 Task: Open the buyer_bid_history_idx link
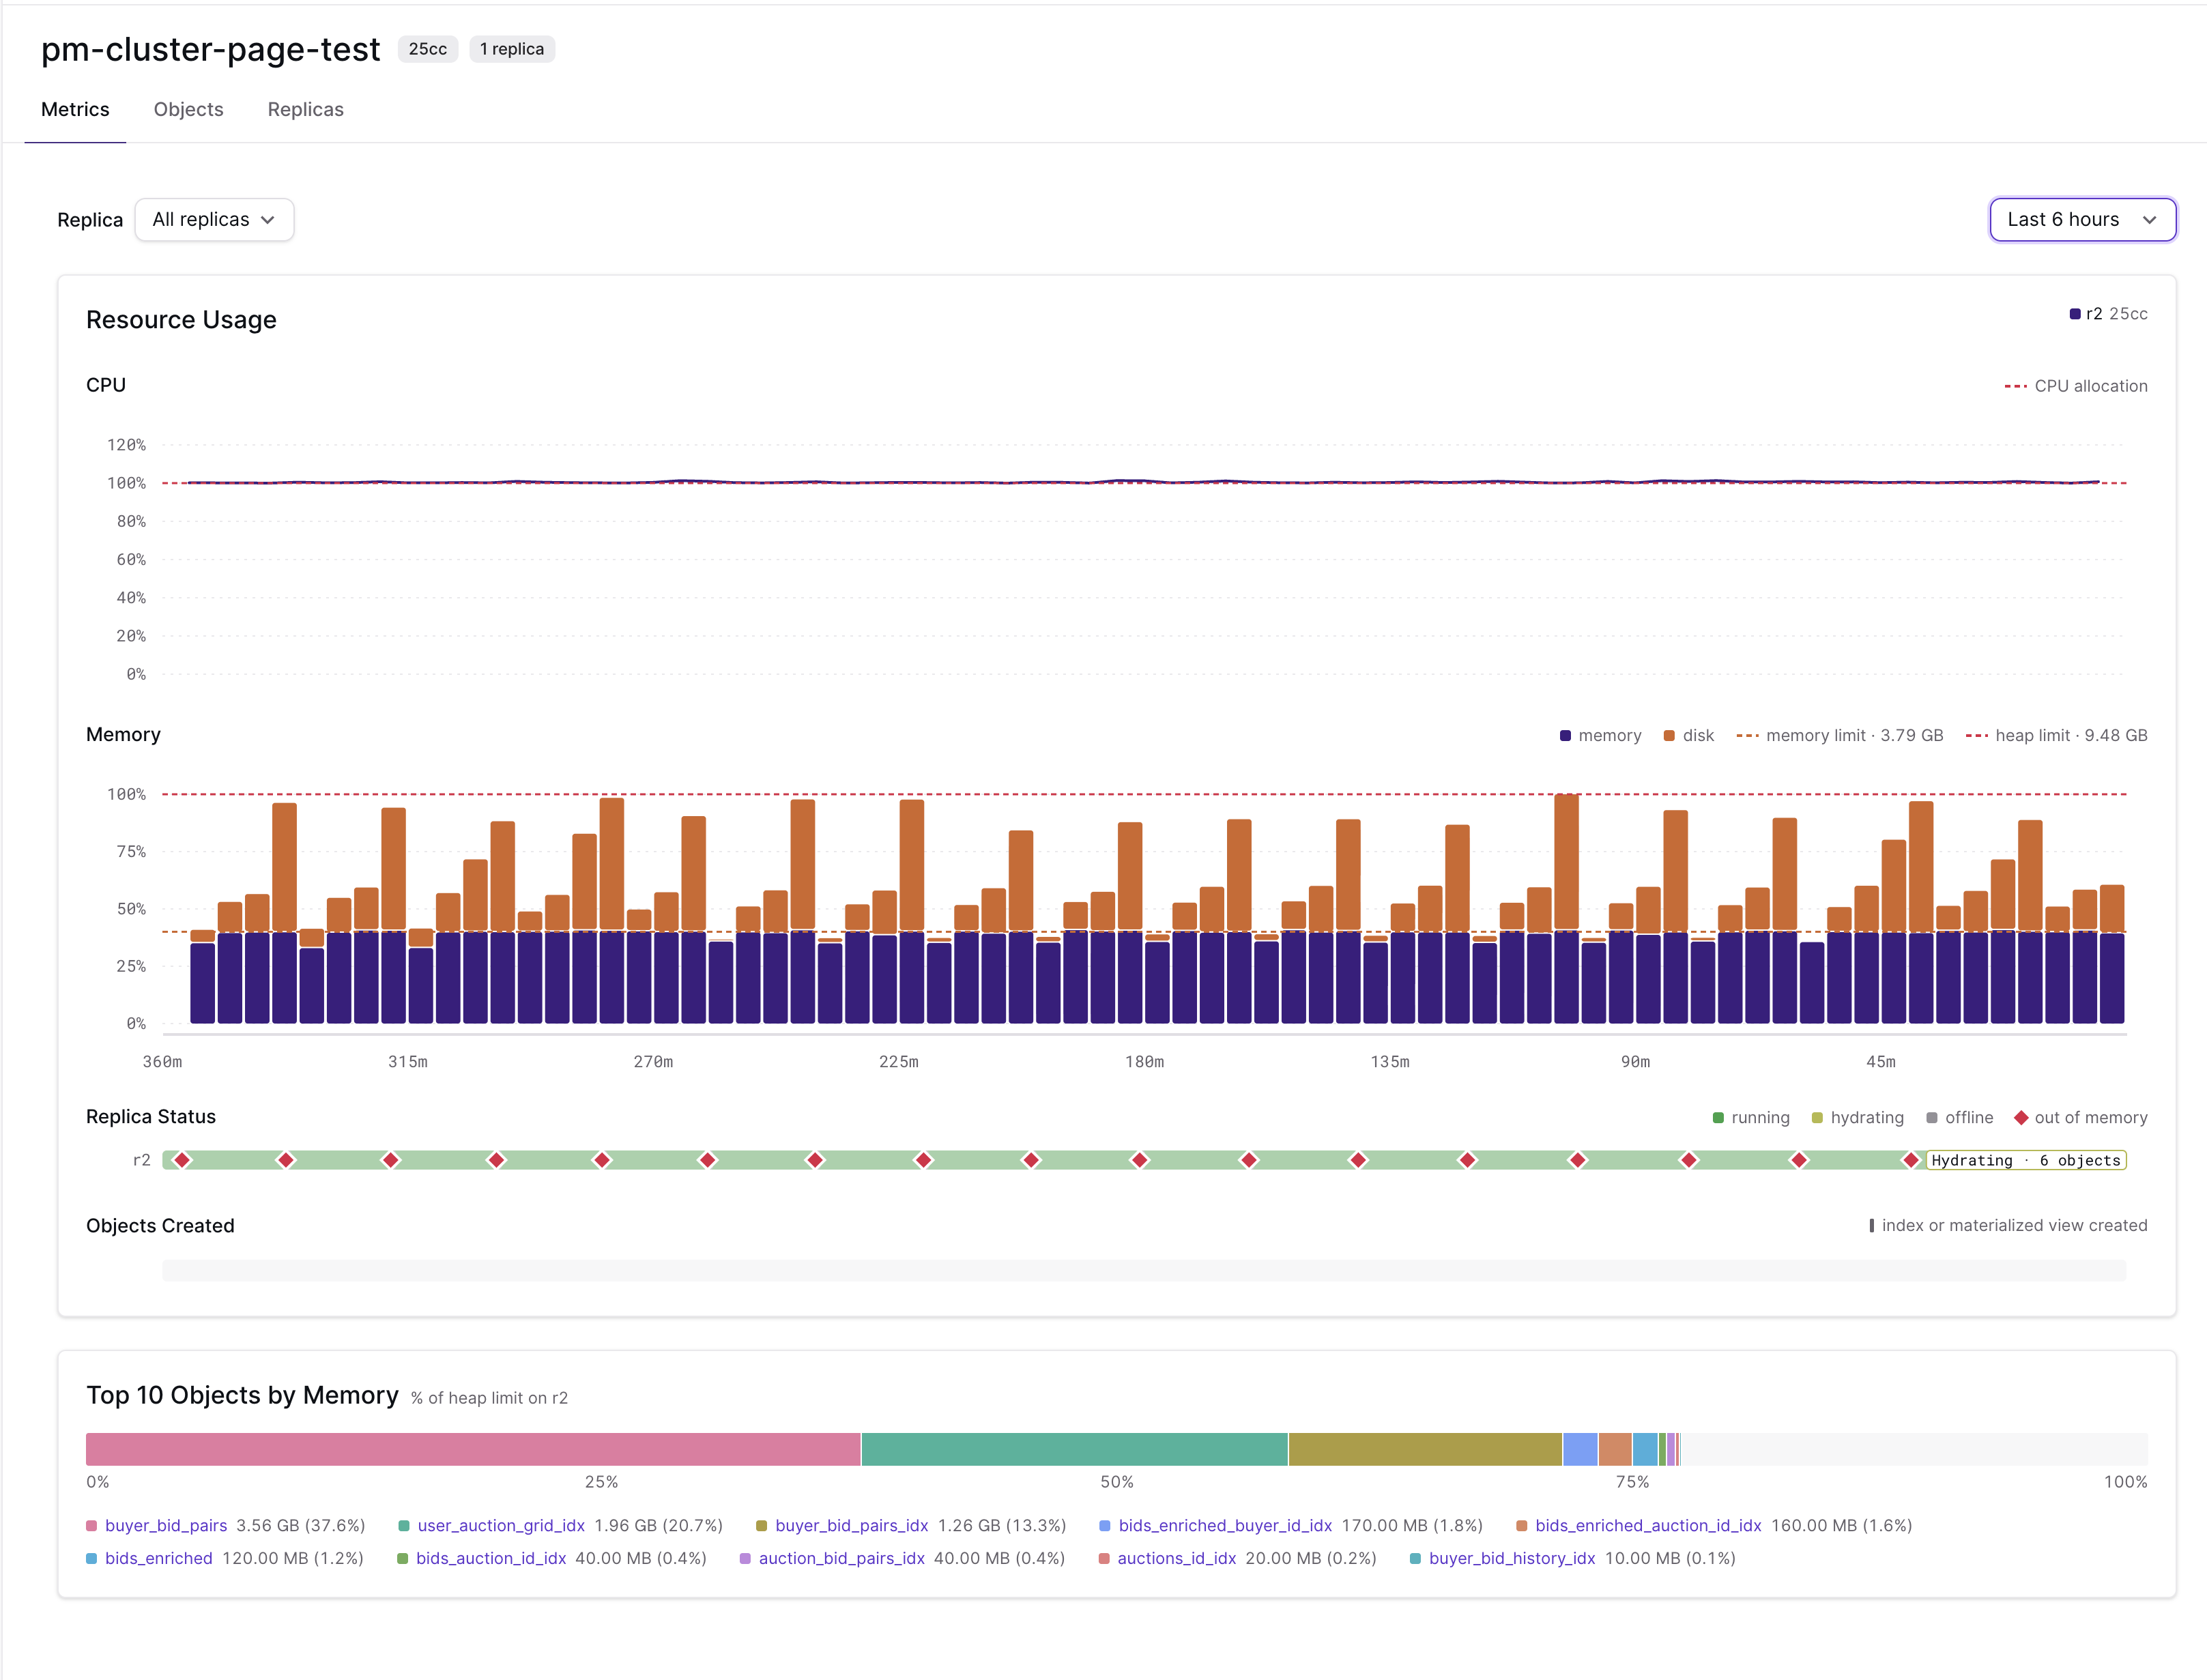(1512, 1558)
